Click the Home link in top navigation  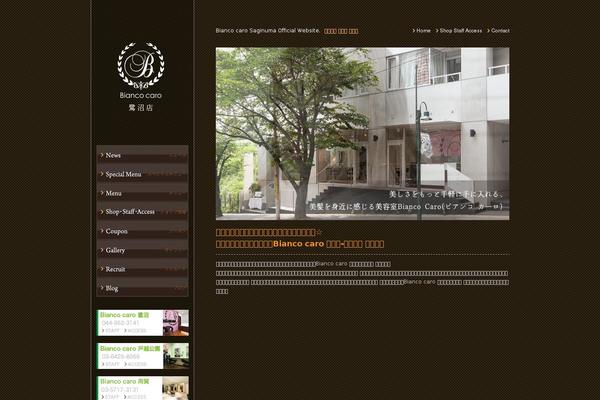click(421, 31)
